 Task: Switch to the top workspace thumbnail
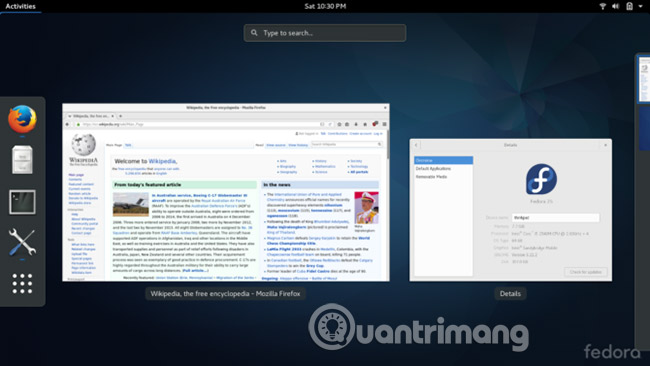click(644, 79)
